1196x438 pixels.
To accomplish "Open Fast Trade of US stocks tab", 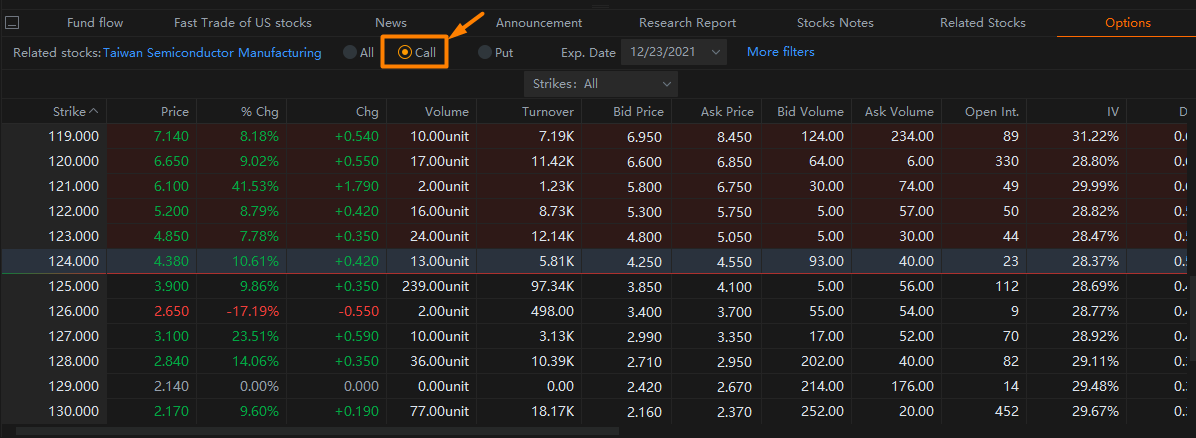I will pos(243,23).
